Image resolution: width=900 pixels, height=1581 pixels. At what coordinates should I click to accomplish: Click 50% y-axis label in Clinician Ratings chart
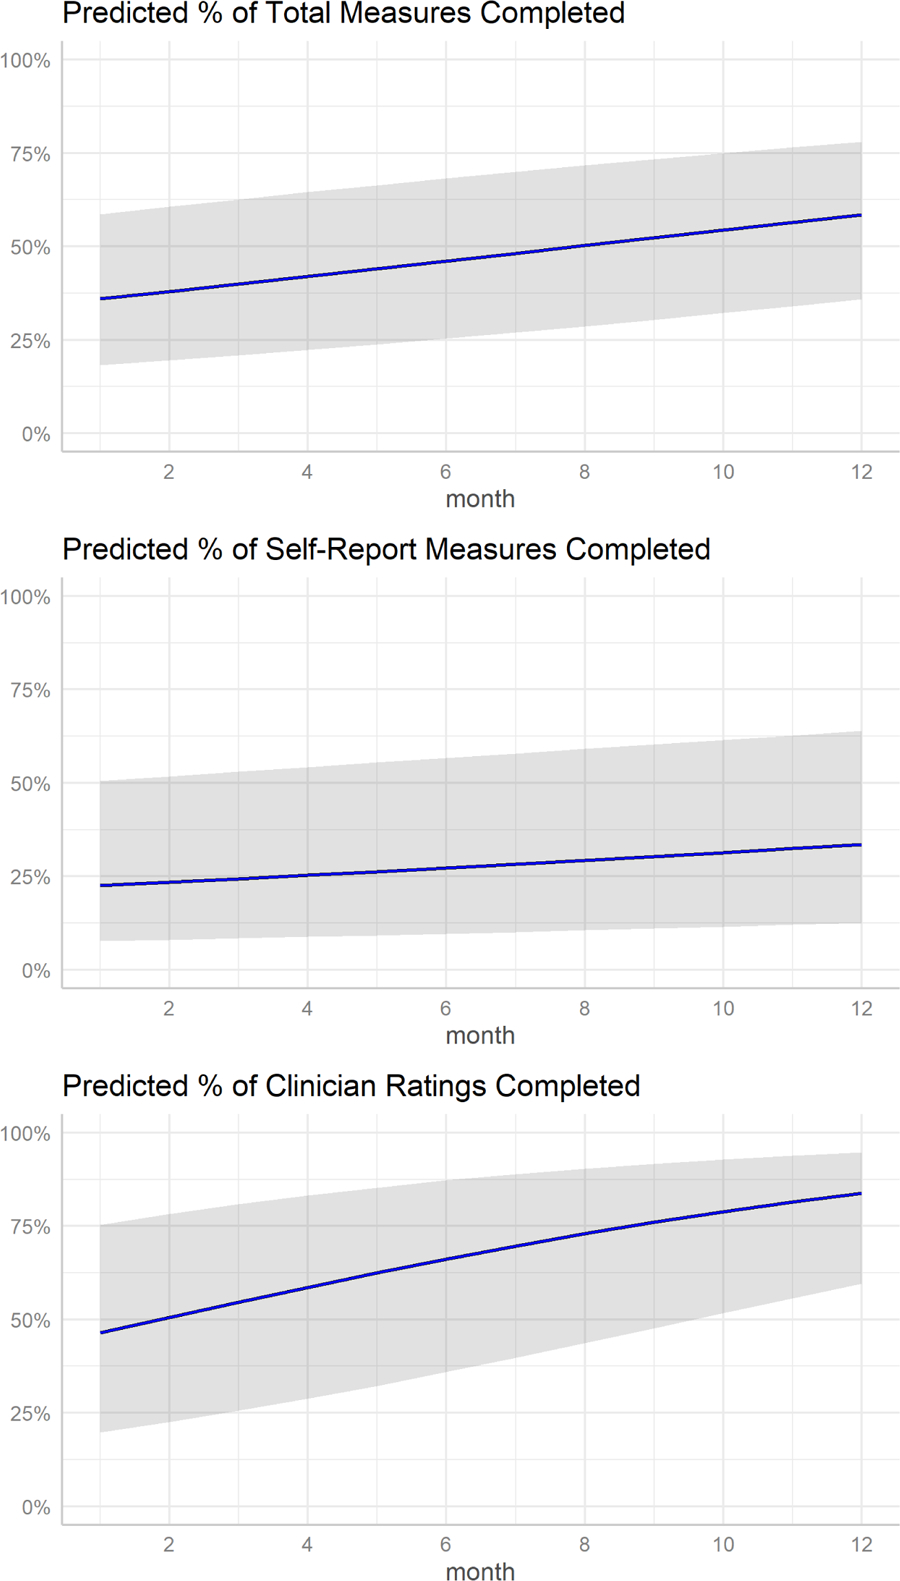point(31,1321)
